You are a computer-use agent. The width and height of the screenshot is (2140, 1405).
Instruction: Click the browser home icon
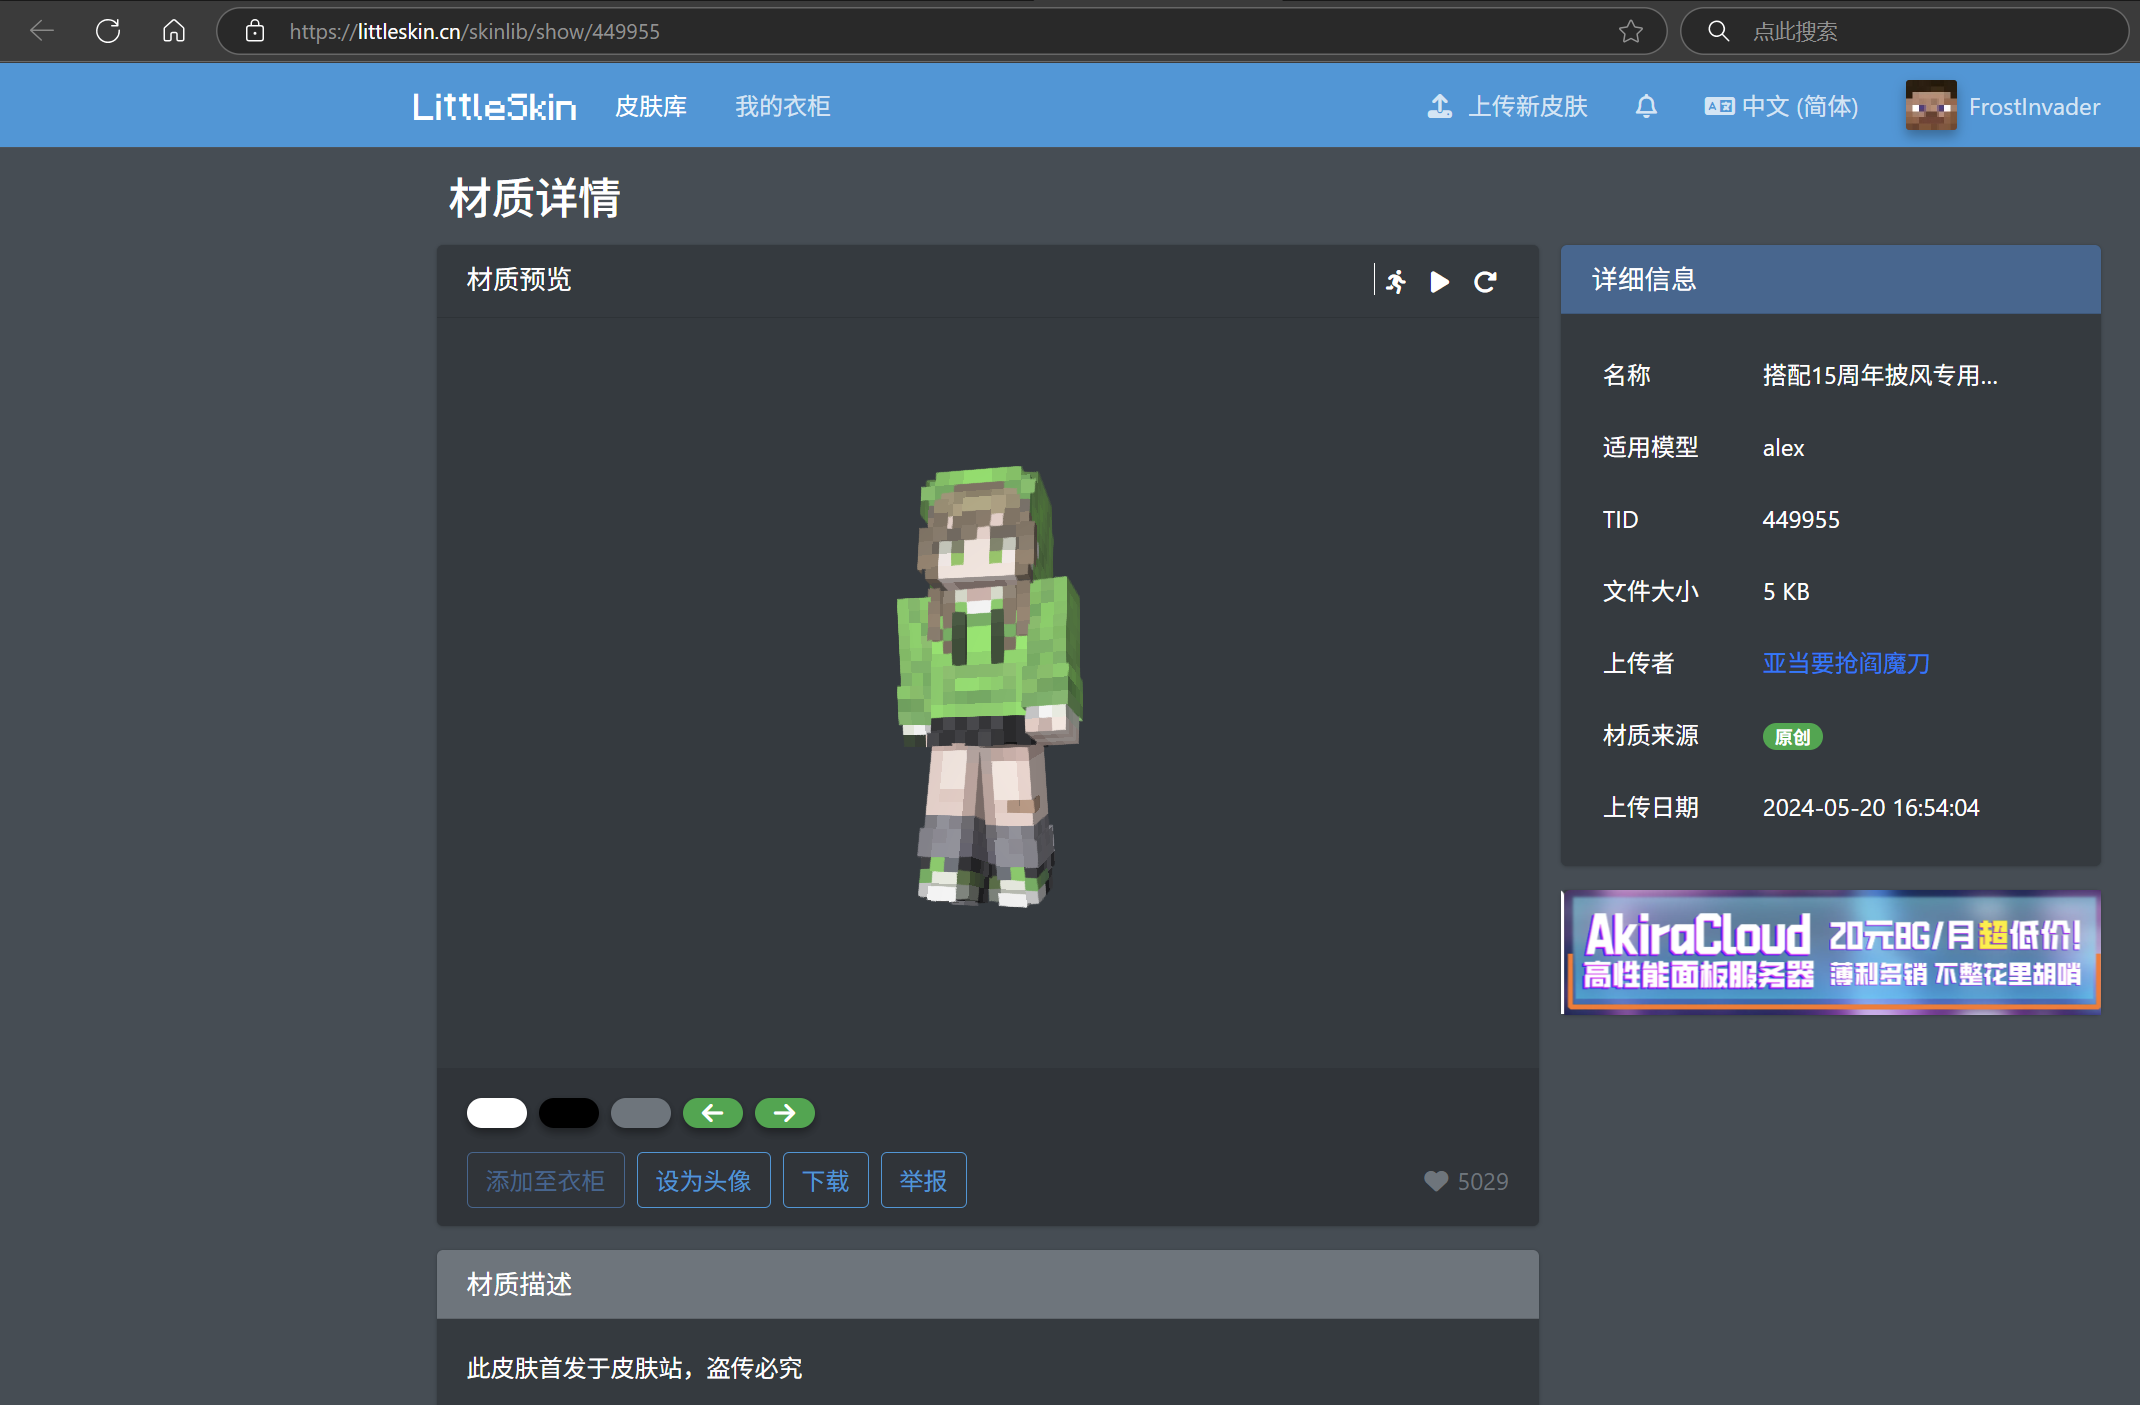[x=174, y=31]
